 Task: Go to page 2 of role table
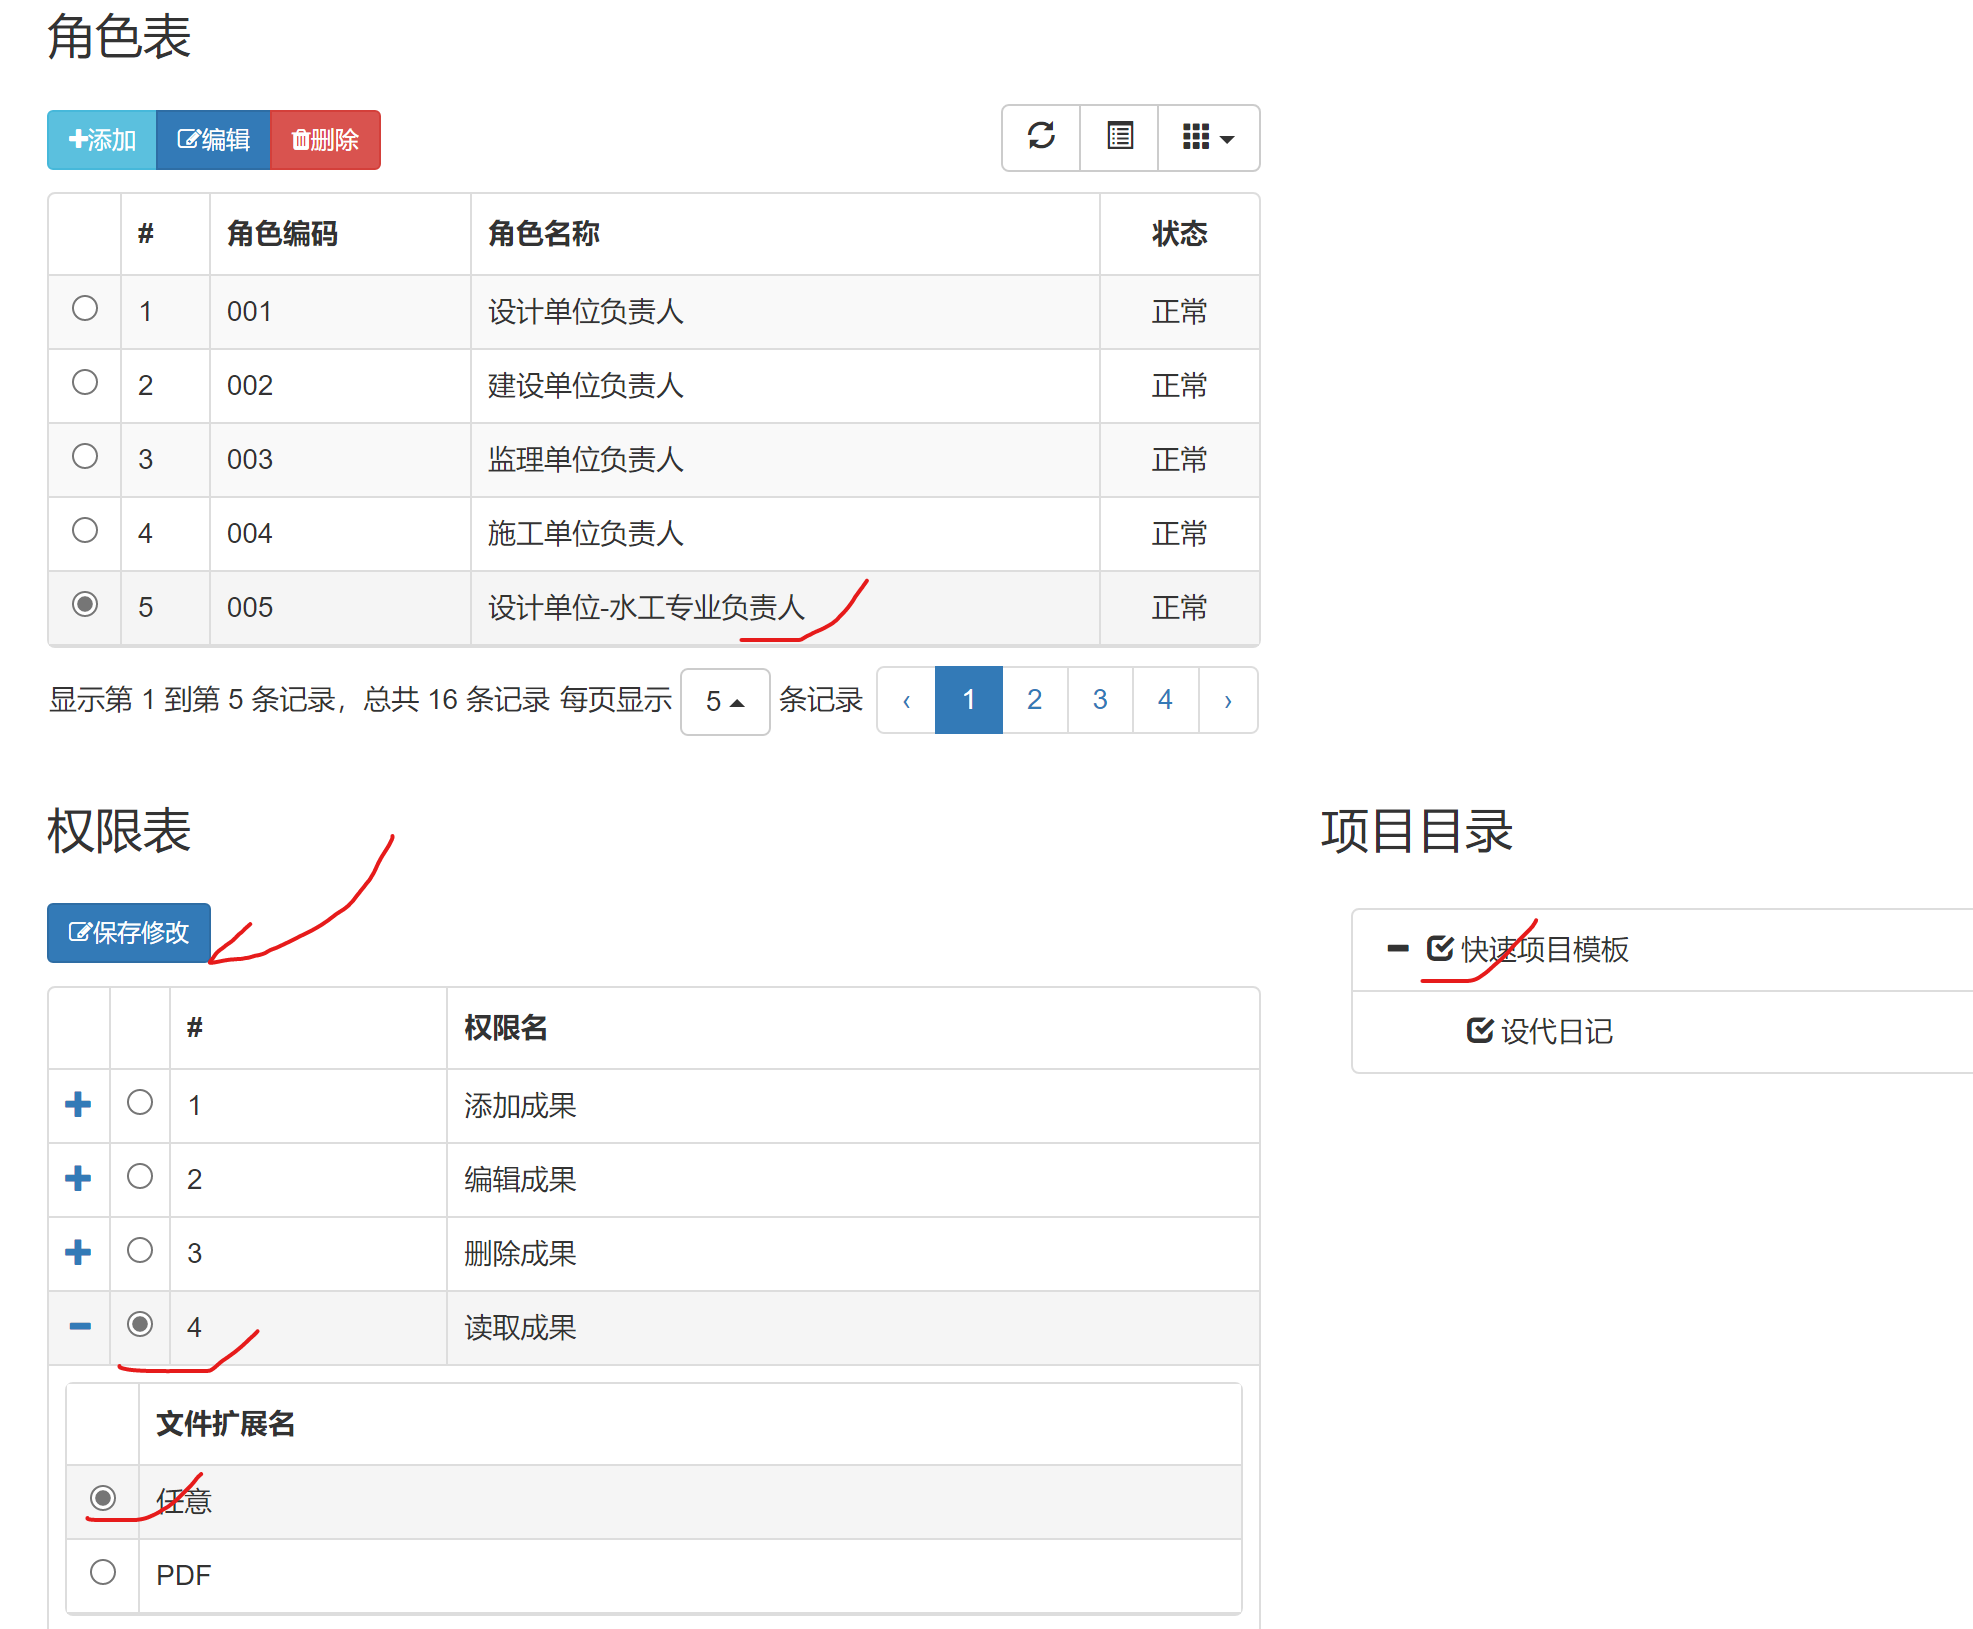(x=1034, y=700)
